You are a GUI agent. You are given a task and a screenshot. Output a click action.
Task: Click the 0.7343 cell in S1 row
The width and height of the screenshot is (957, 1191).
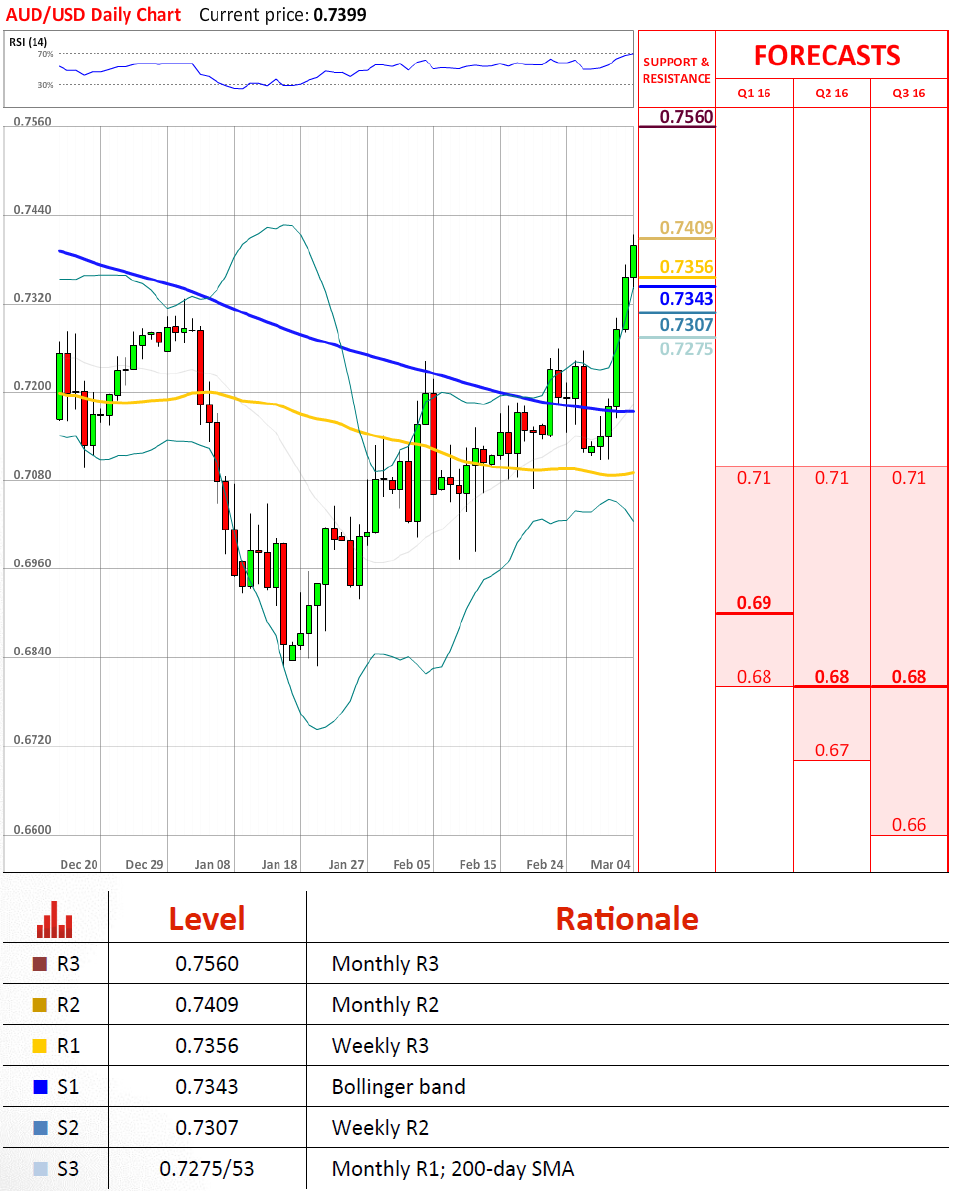207,1087
